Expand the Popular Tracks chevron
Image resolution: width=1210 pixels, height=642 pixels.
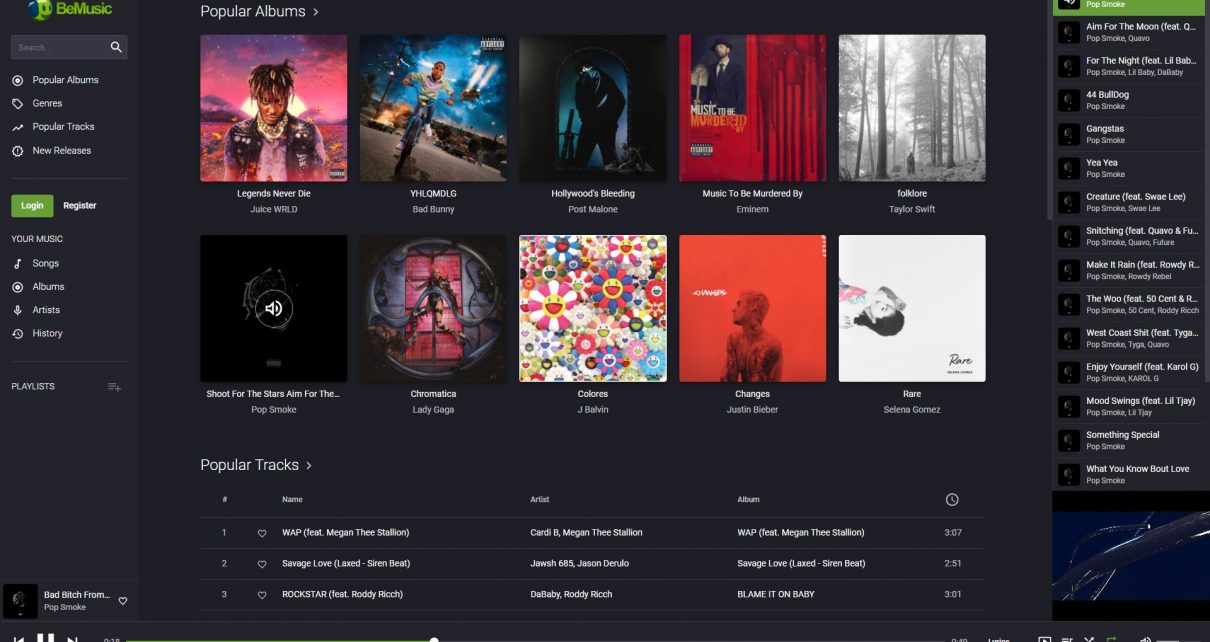click(309, 465)
